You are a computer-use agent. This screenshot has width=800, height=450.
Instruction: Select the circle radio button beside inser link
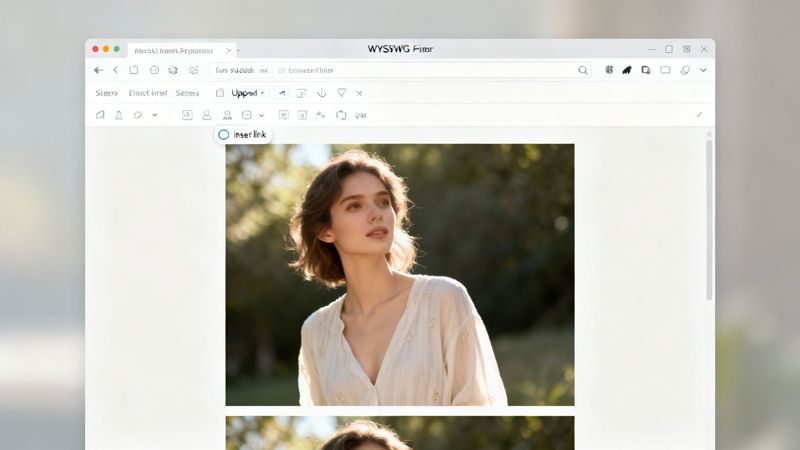pyautogui.click(x=223, y=135)
